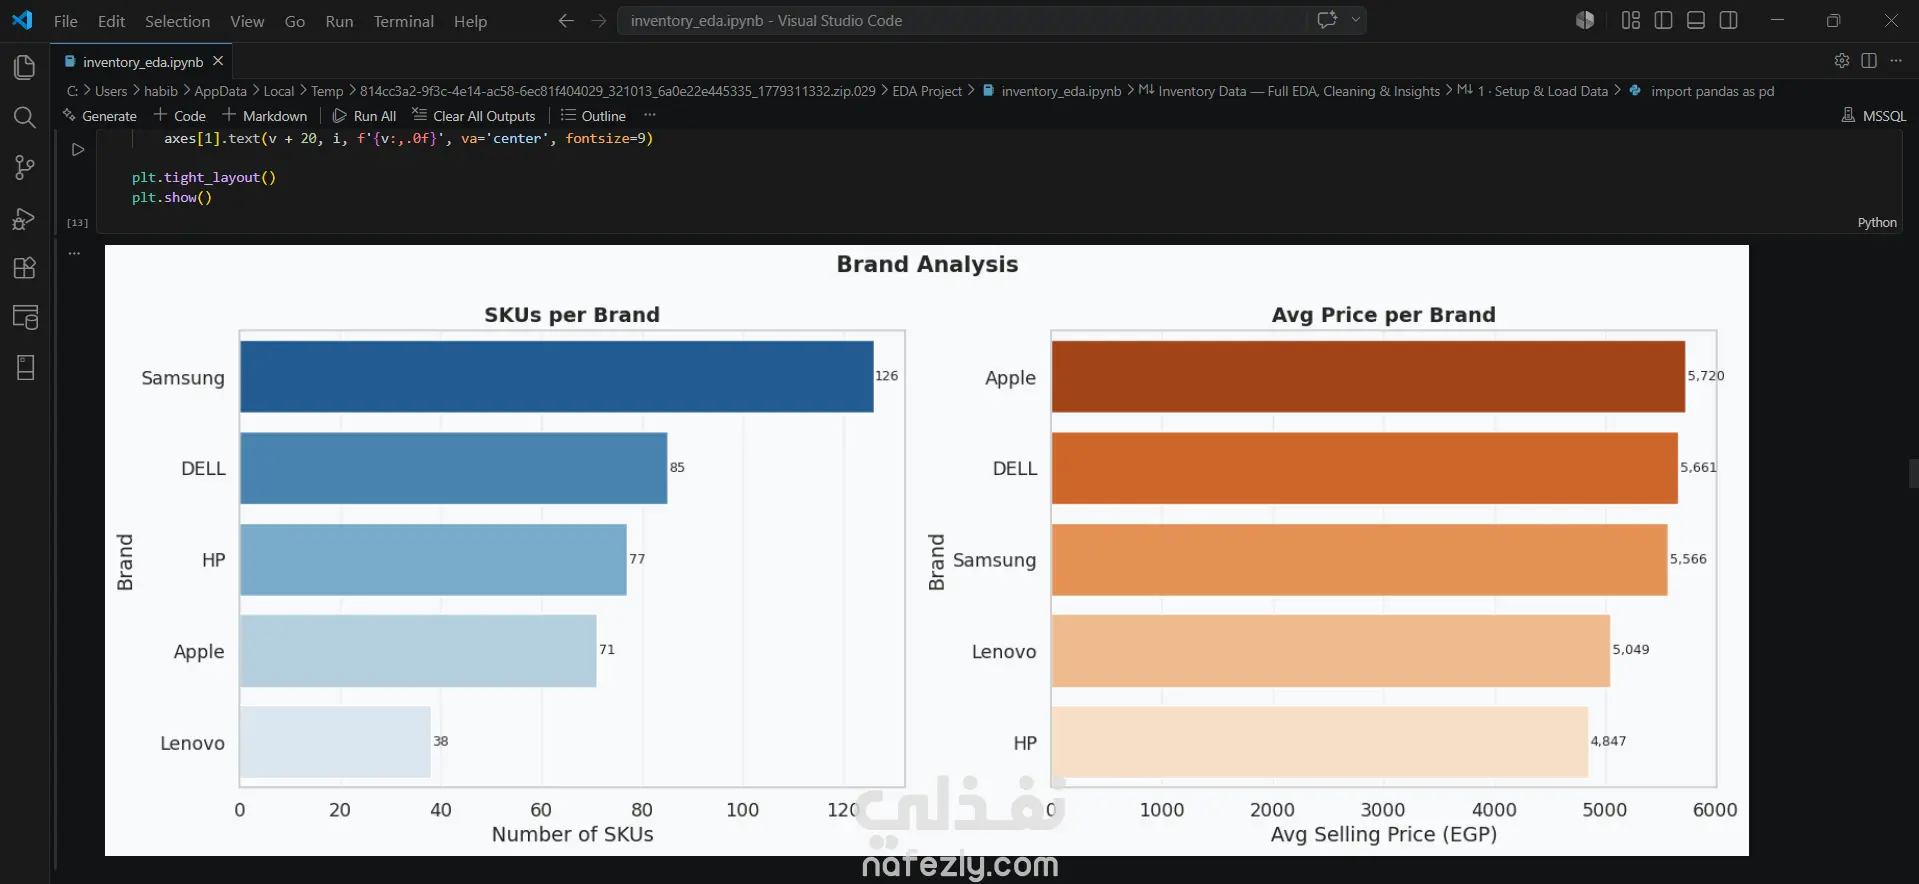The width and height of the screenshot is (1919, 884).
Task: Close the inventory_eda.ipynb tab
Action: [218, 61]
